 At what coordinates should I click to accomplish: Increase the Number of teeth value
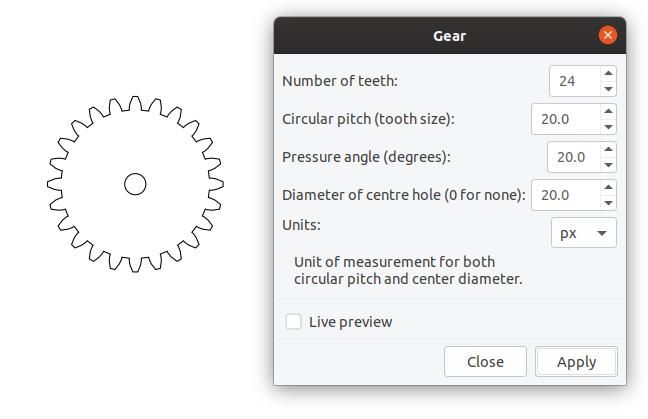pyautogui.click(x=608, y=73)
